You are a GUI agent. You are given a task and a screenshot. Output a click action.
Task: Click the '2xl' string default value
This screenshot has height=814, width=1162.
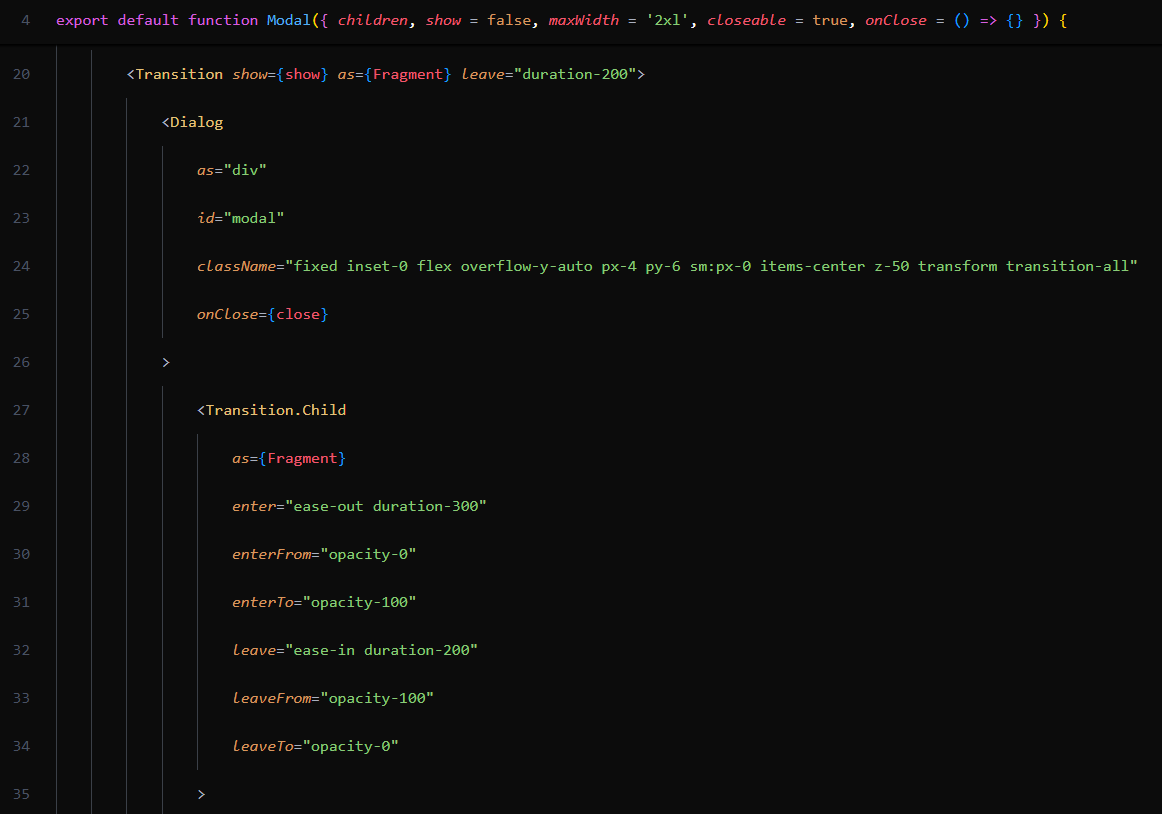tap(667, 21)
